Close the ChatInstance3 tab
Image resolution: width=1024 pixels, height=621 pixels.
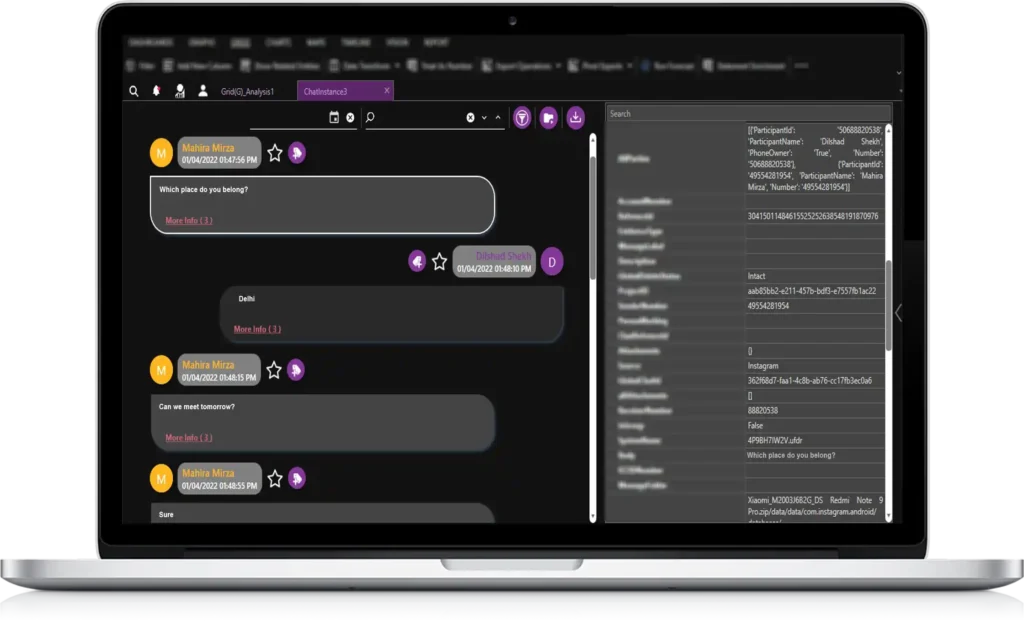point(387,91)
